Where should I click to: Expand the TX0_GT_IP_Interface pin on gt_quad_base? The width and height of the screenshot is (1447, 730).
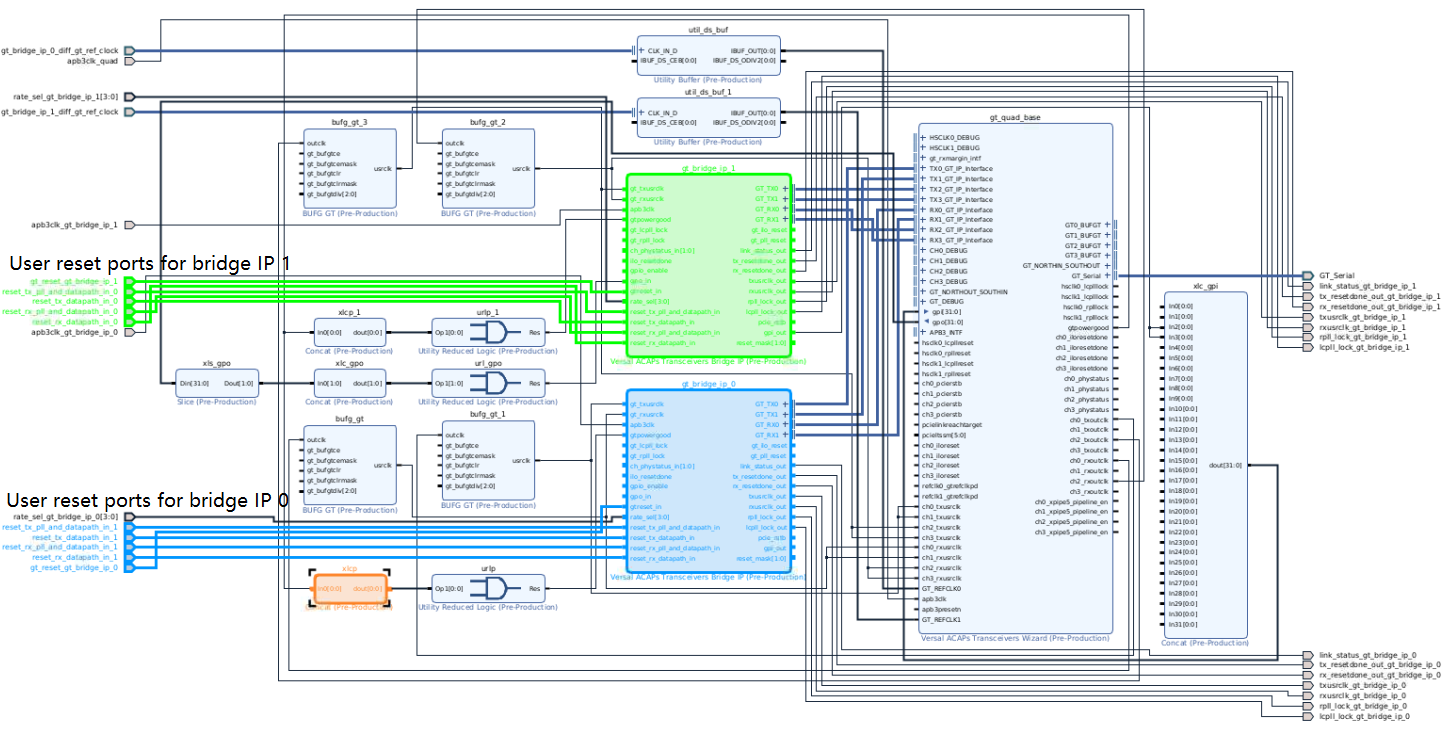922,170
